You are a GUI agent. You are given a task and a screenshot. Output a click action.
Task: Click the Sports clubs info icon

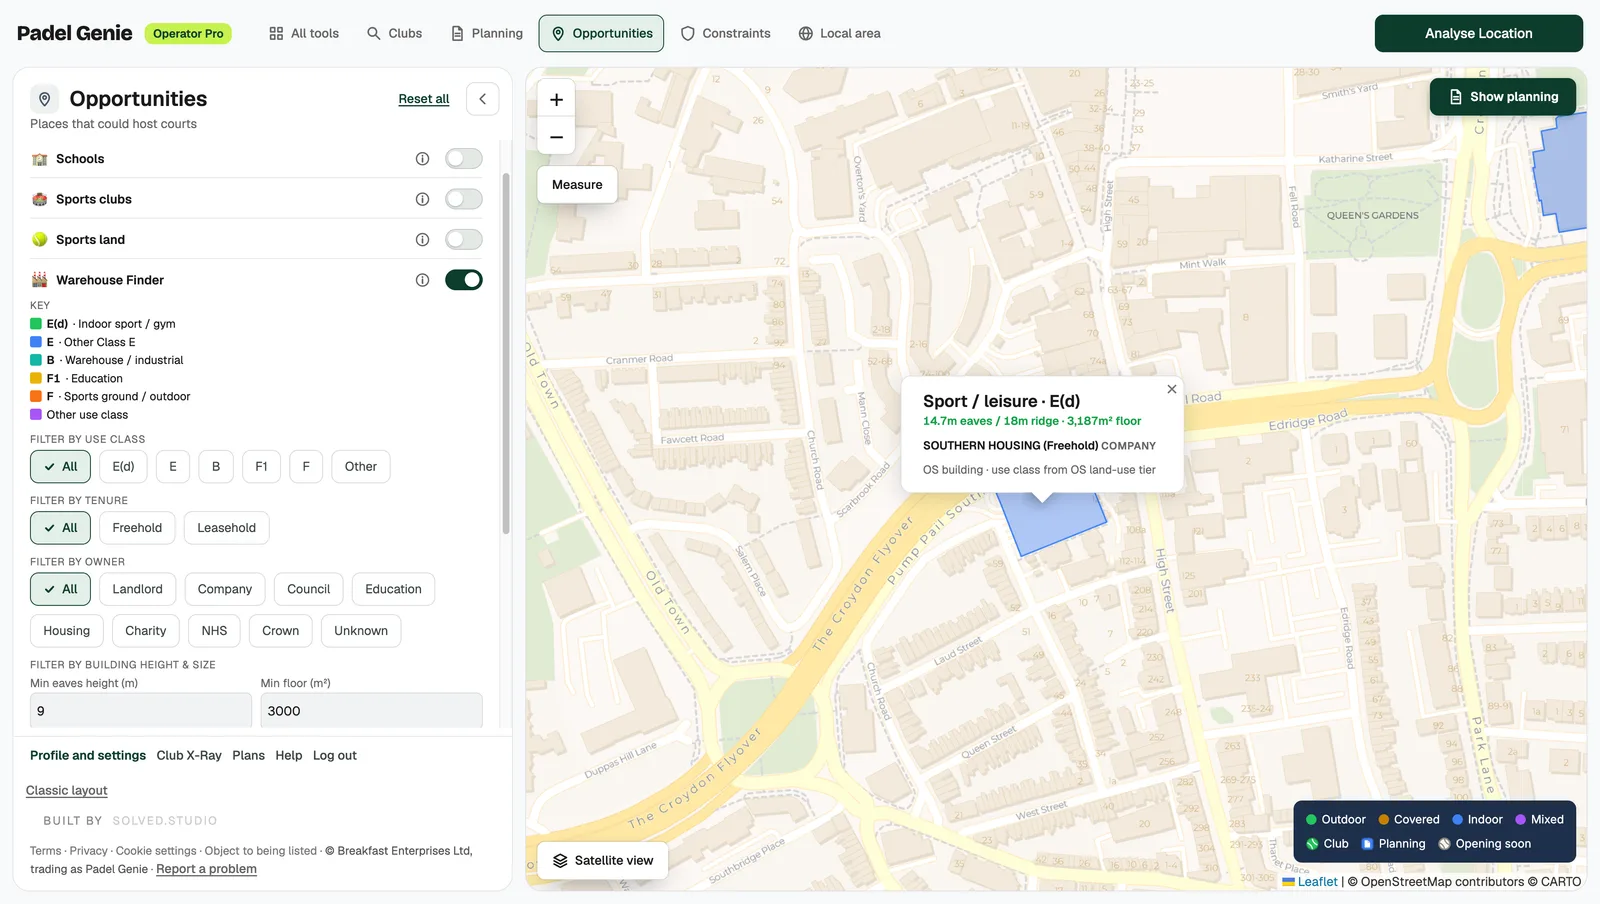coord(422,199)
